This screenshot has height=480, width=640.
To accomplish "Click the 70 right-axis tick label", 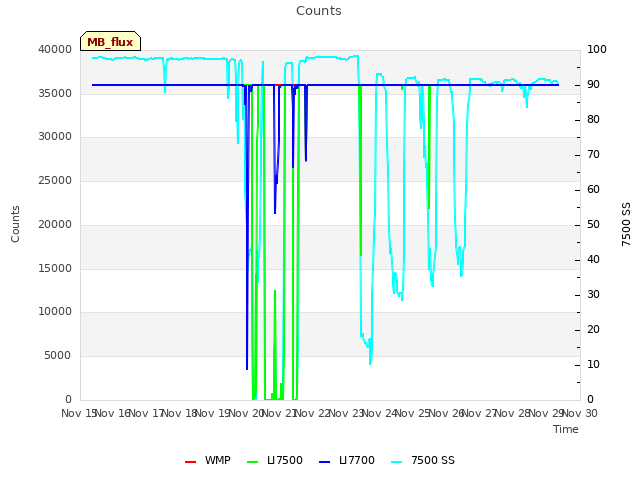I will pyautogui.click(x=593, y=155).
